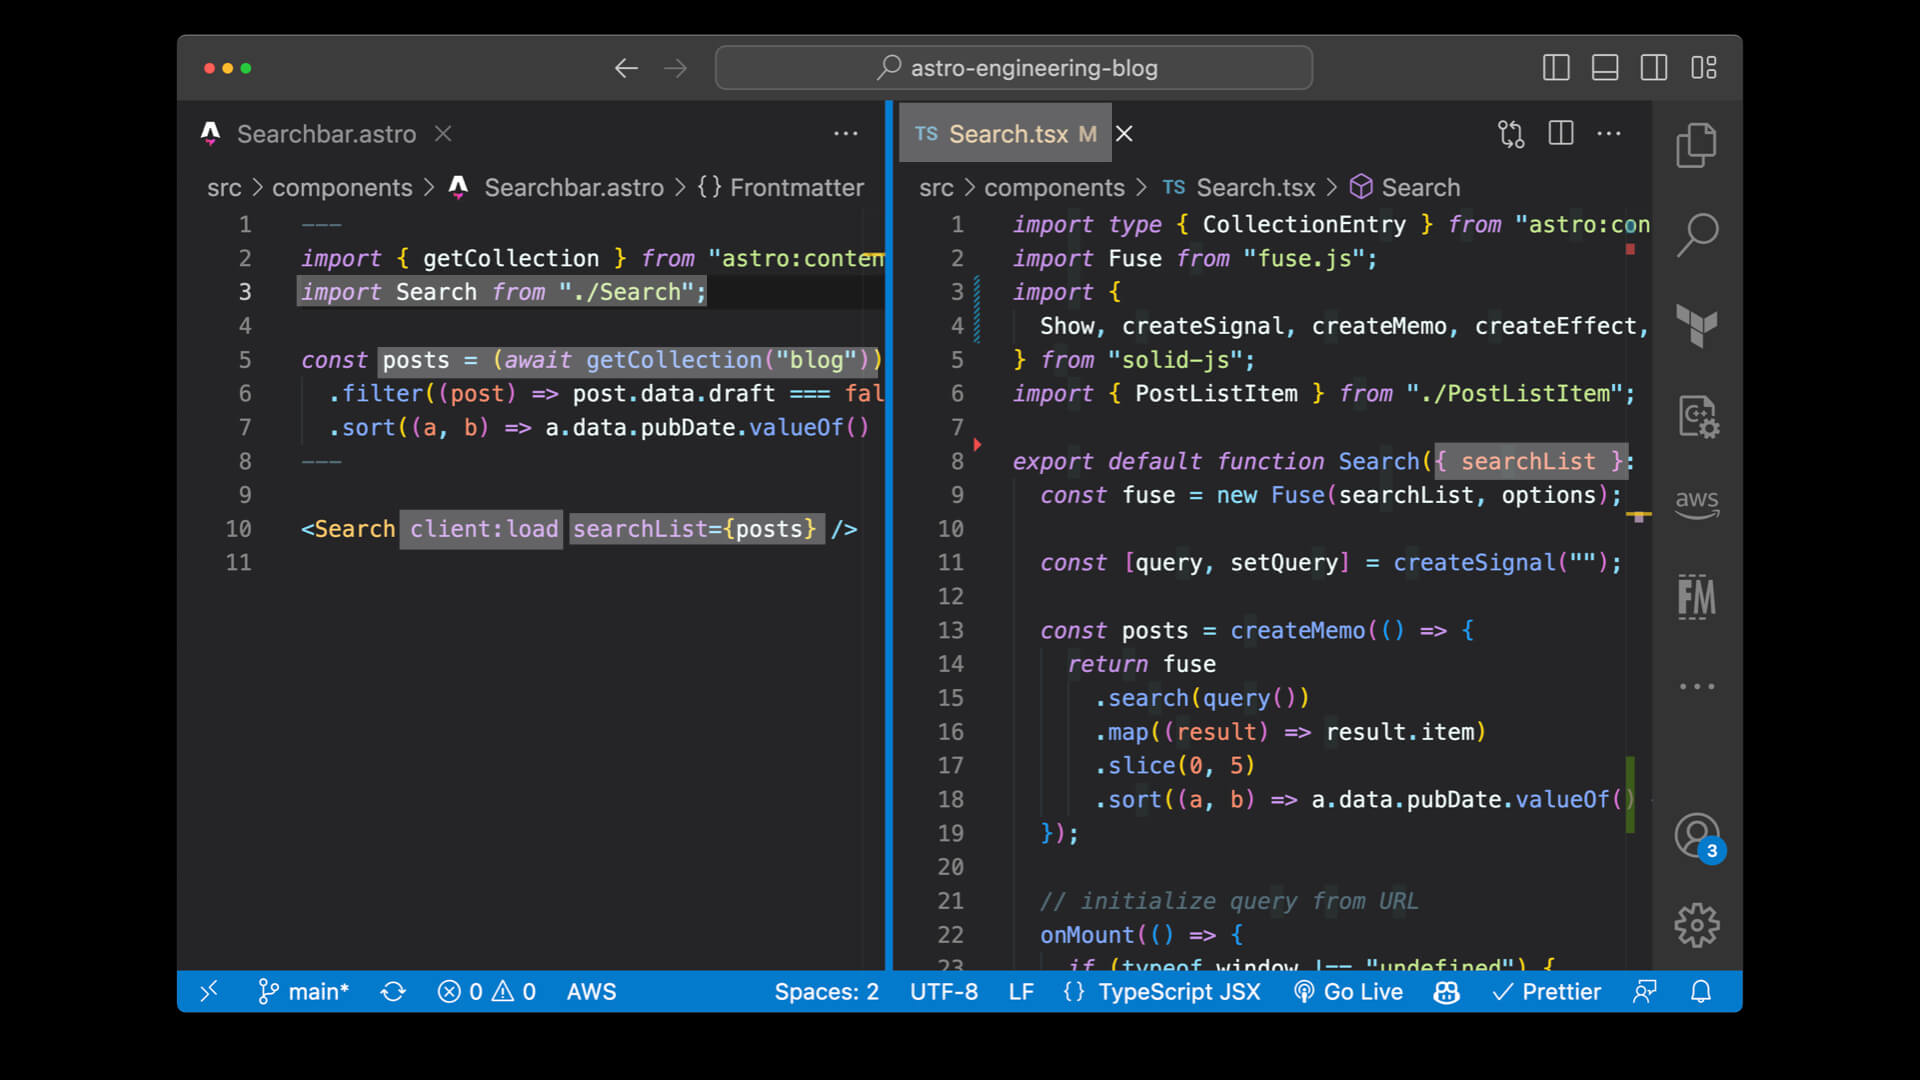
Task: Toggle the primary sidebar visibility
Action: click(x=1556, y=67)
